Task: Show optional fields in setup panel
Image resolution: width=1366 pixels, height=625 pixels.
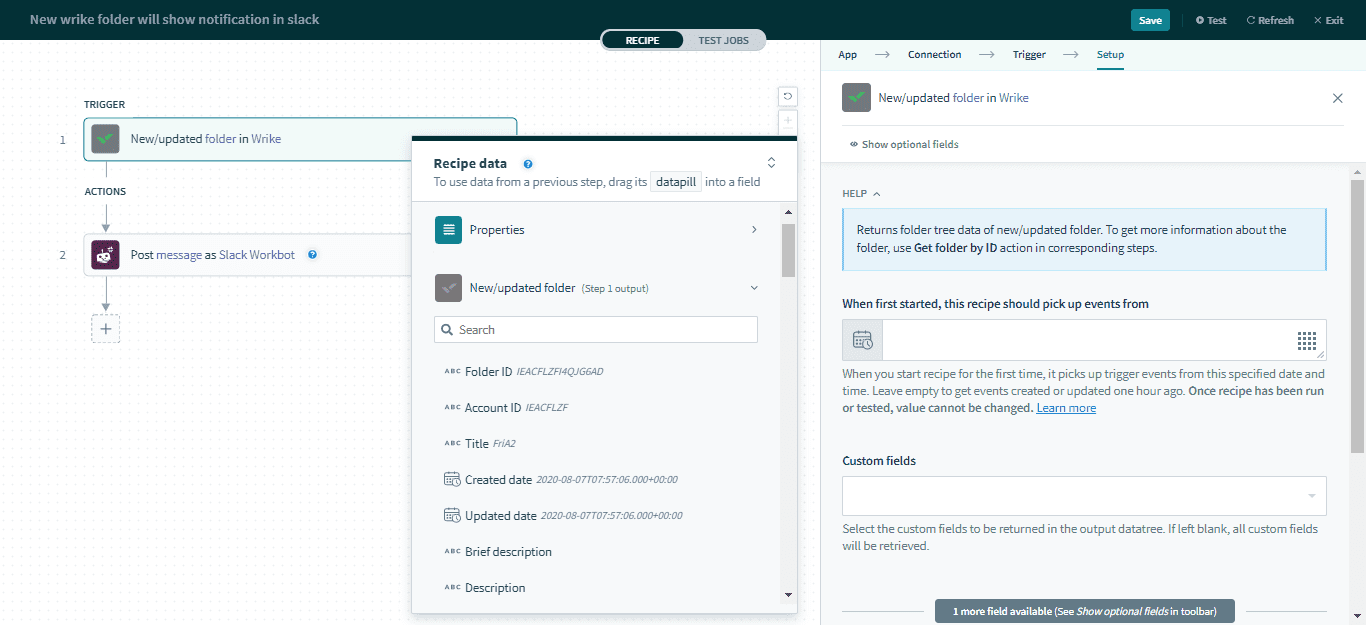Action: [904, 145]
